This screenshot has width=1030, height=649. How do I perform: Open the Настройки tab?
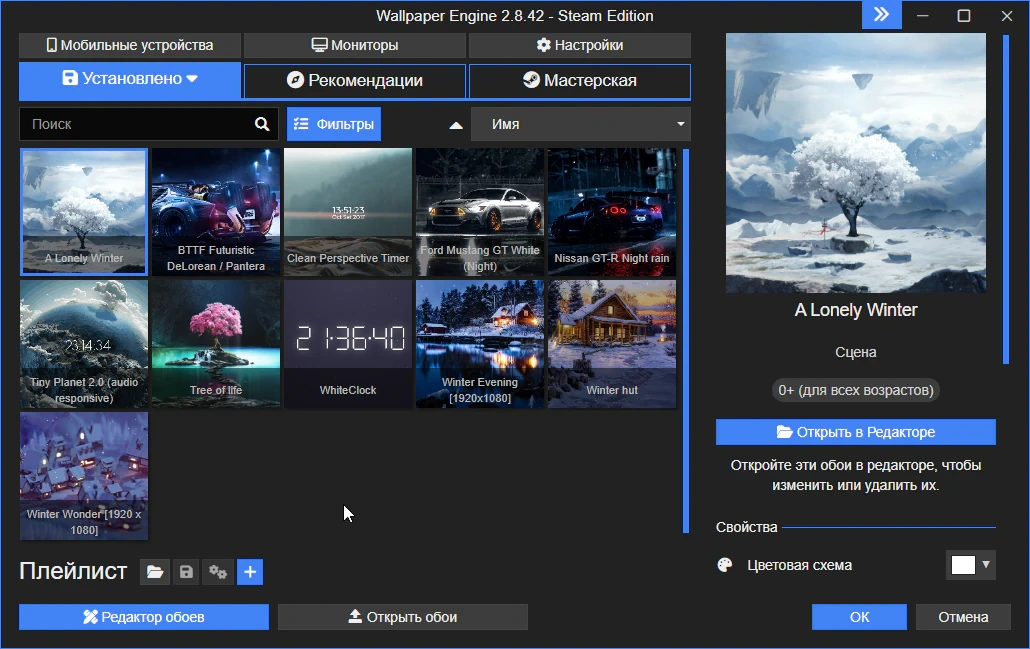[x=580, y=45]
